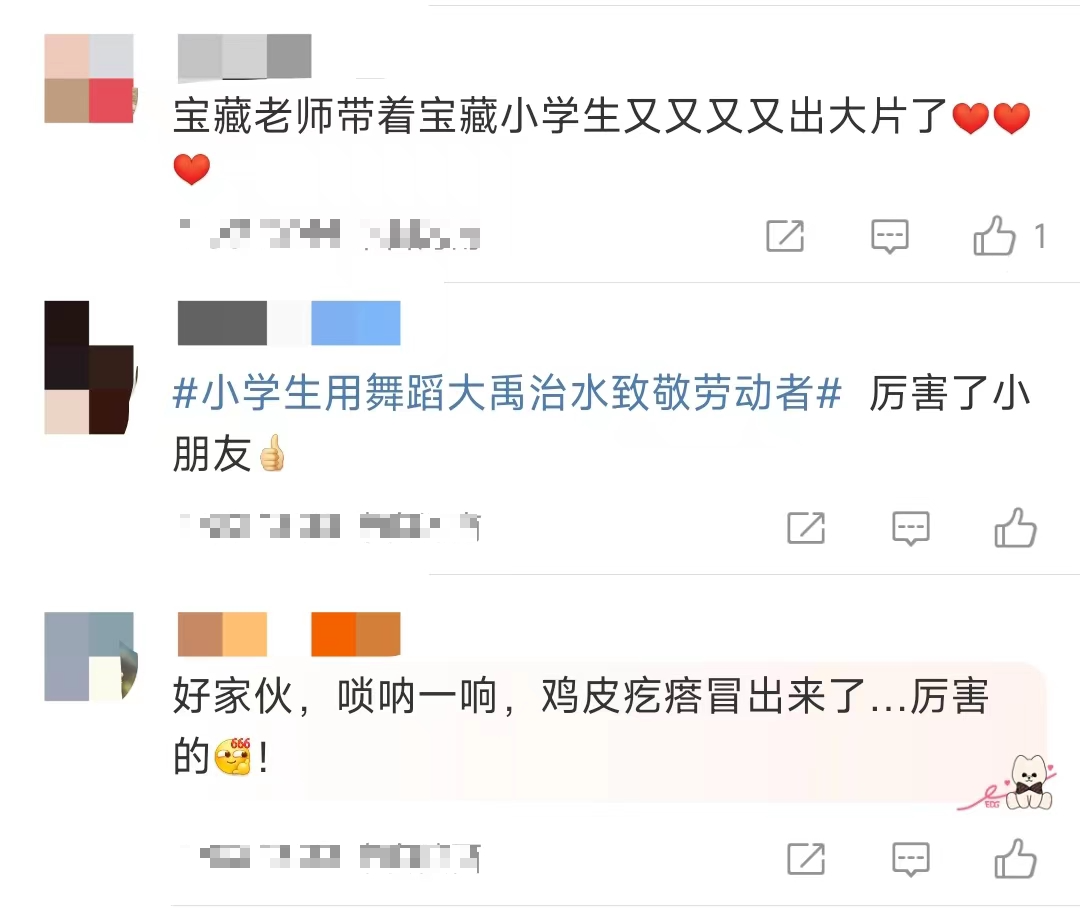The height and width of the screenshot is (908, 1080).
Task: Reply to the 唢呐一响 comment
Action: [x=911, y=859]
